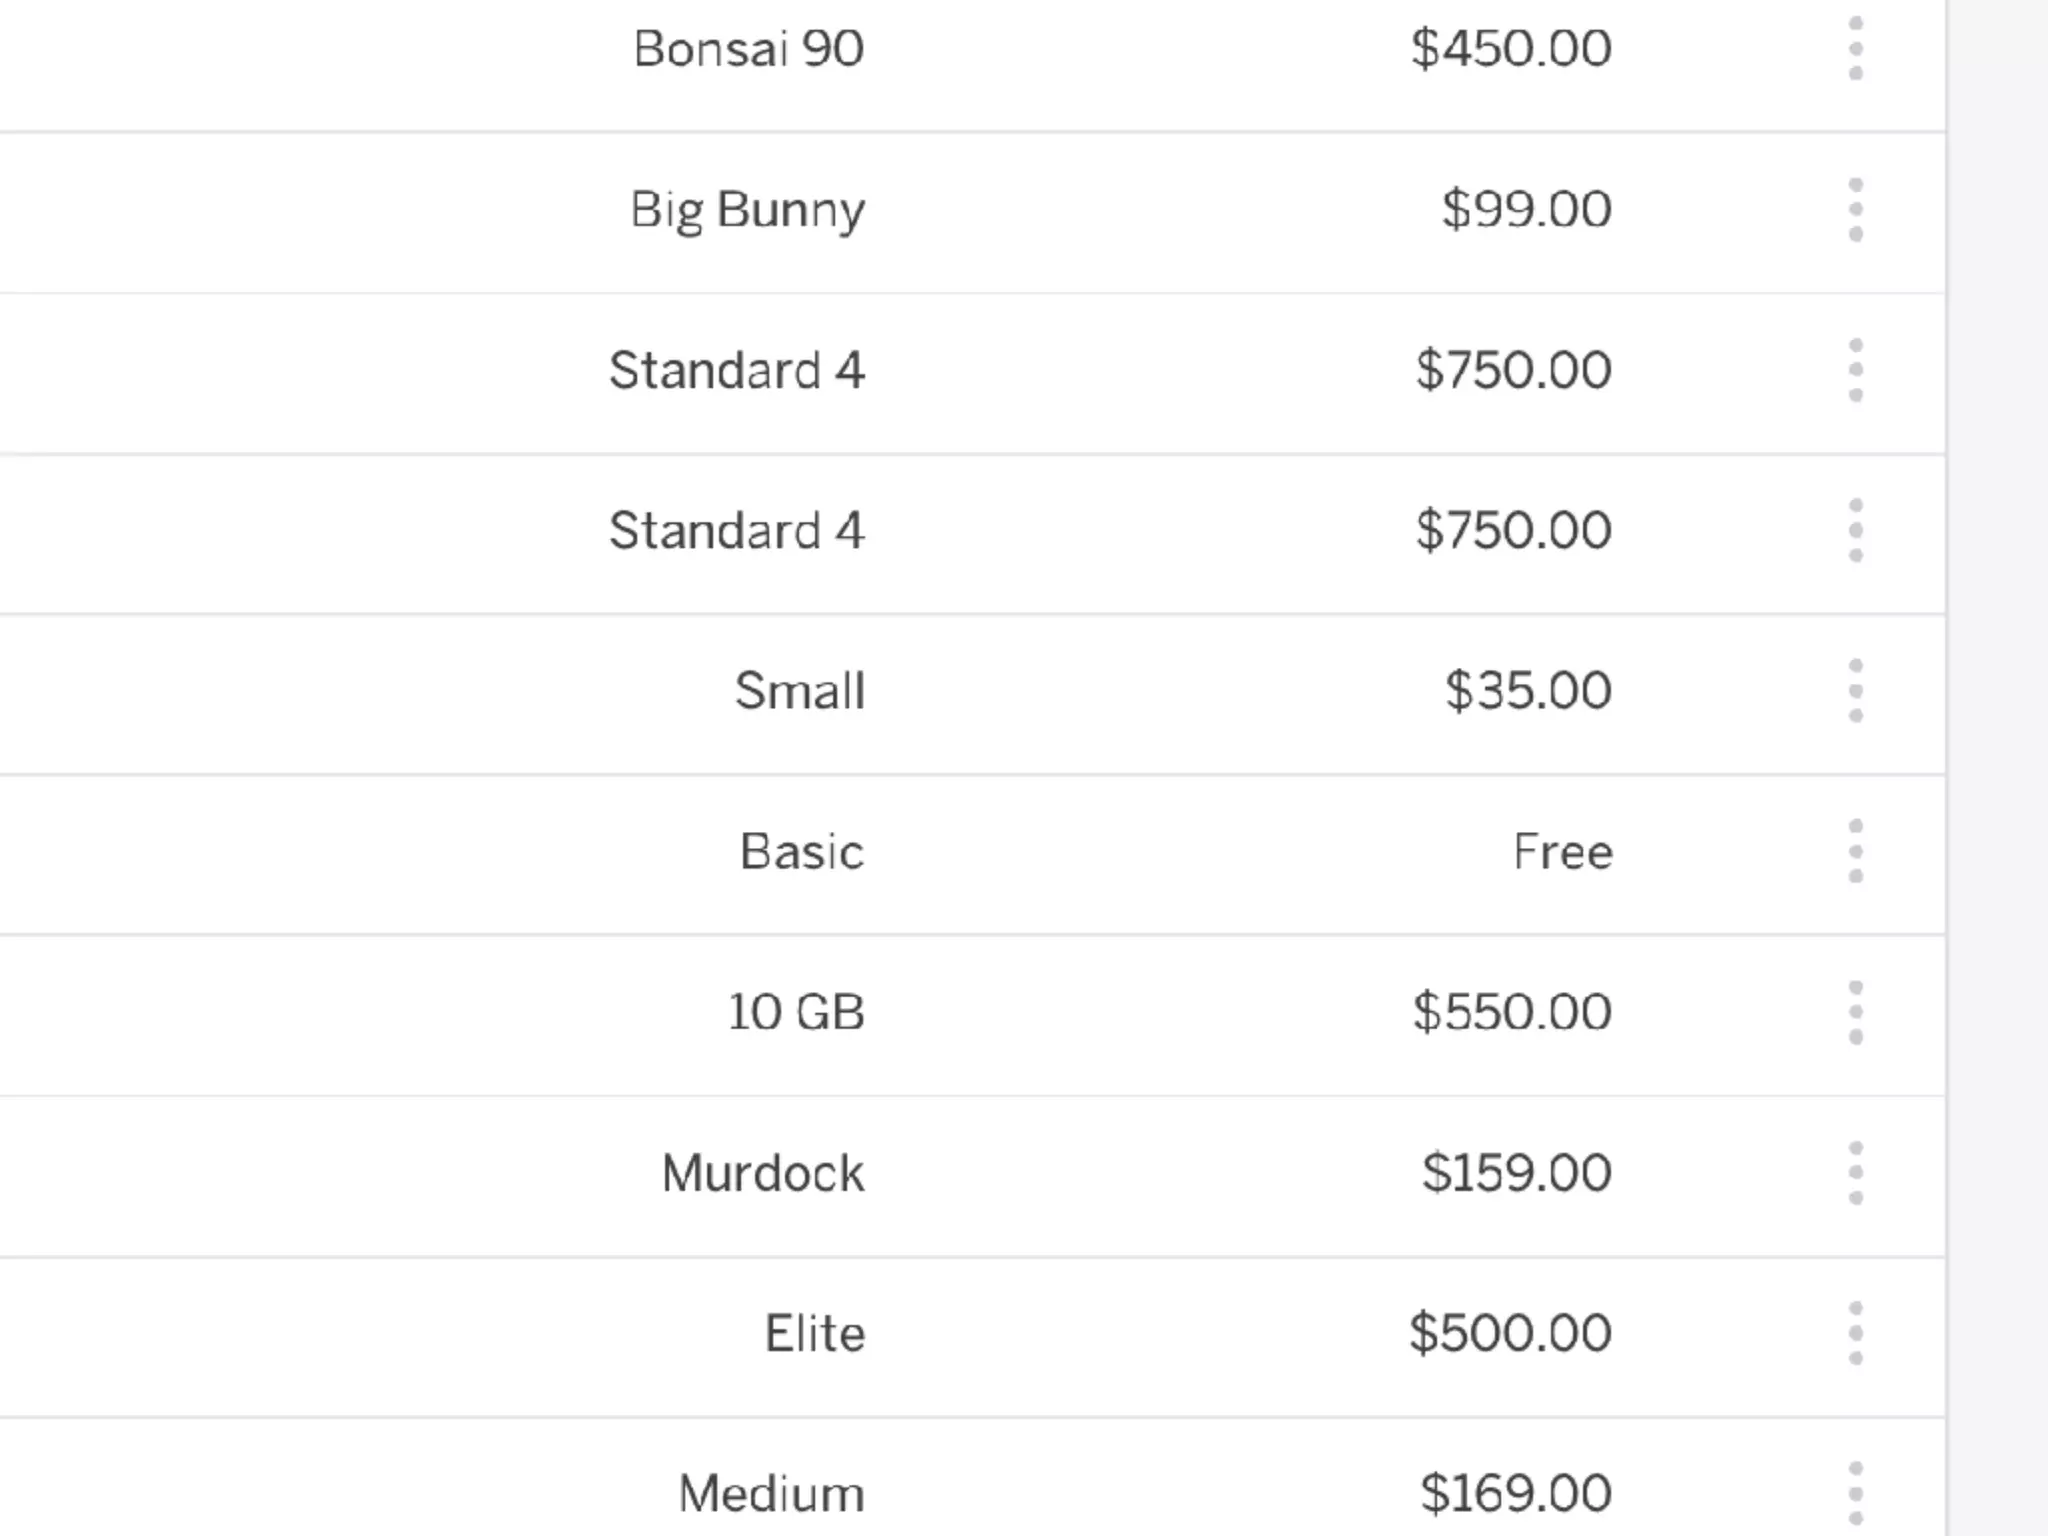
Task: Select the Small plan name
Action: 799,691
